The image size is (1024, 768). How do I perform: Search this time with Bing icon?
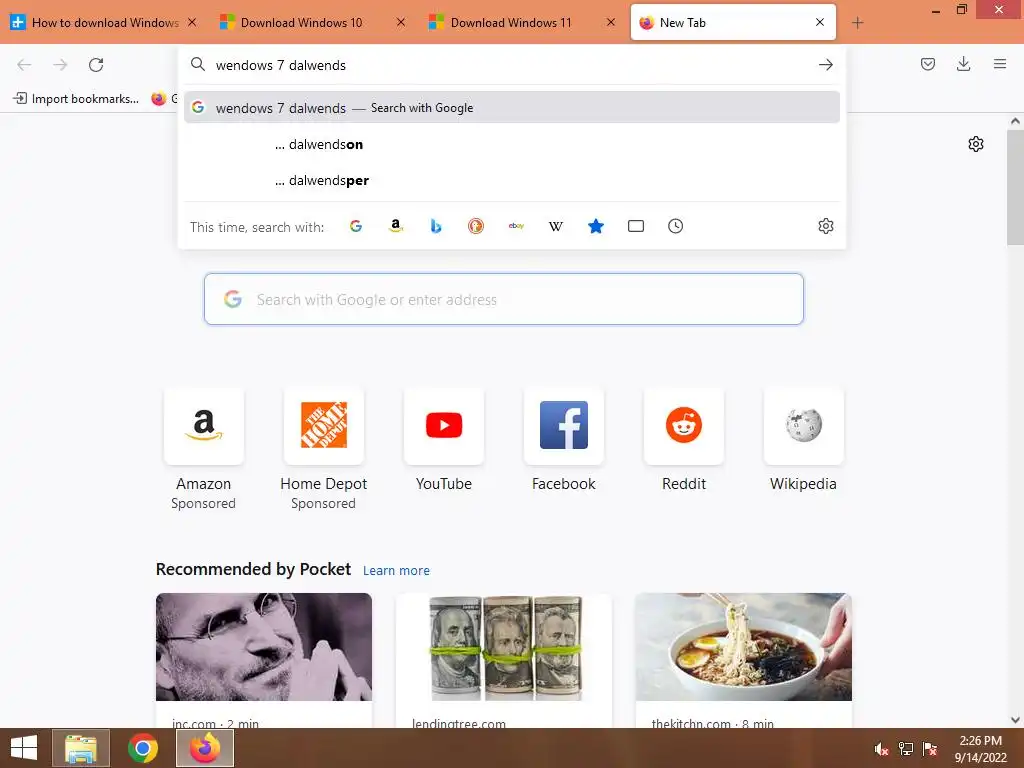point(436,226)
